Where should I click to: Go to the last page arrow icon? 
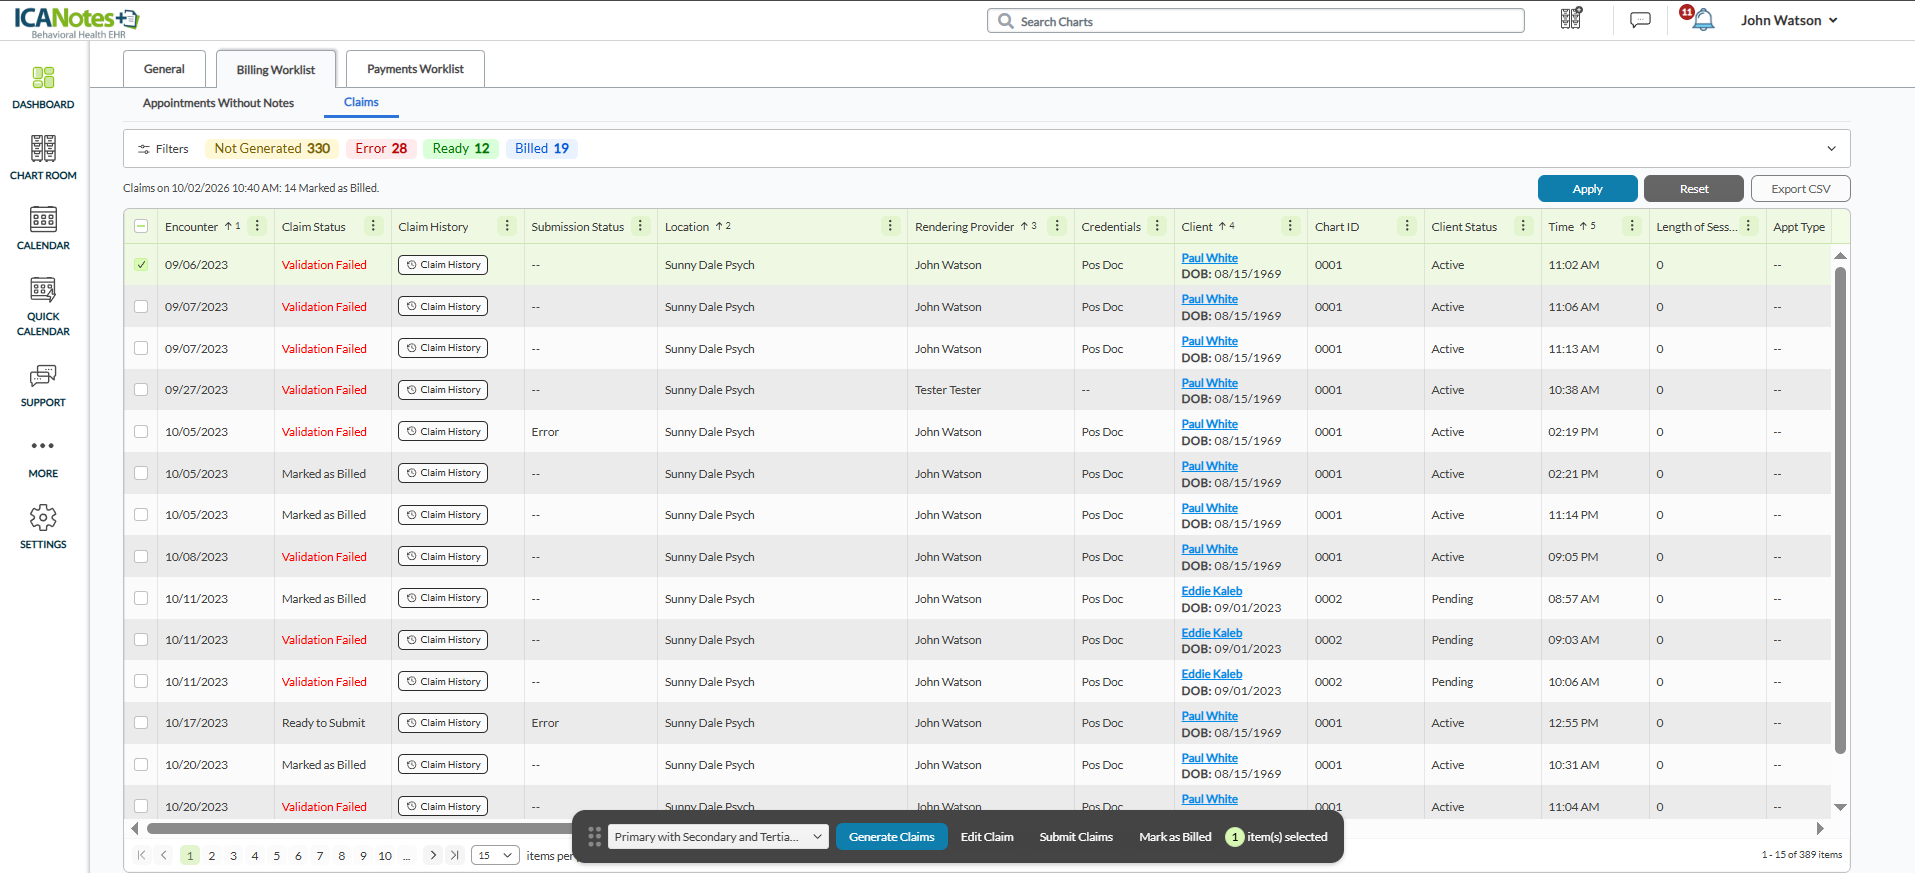(x=455, y=855)
